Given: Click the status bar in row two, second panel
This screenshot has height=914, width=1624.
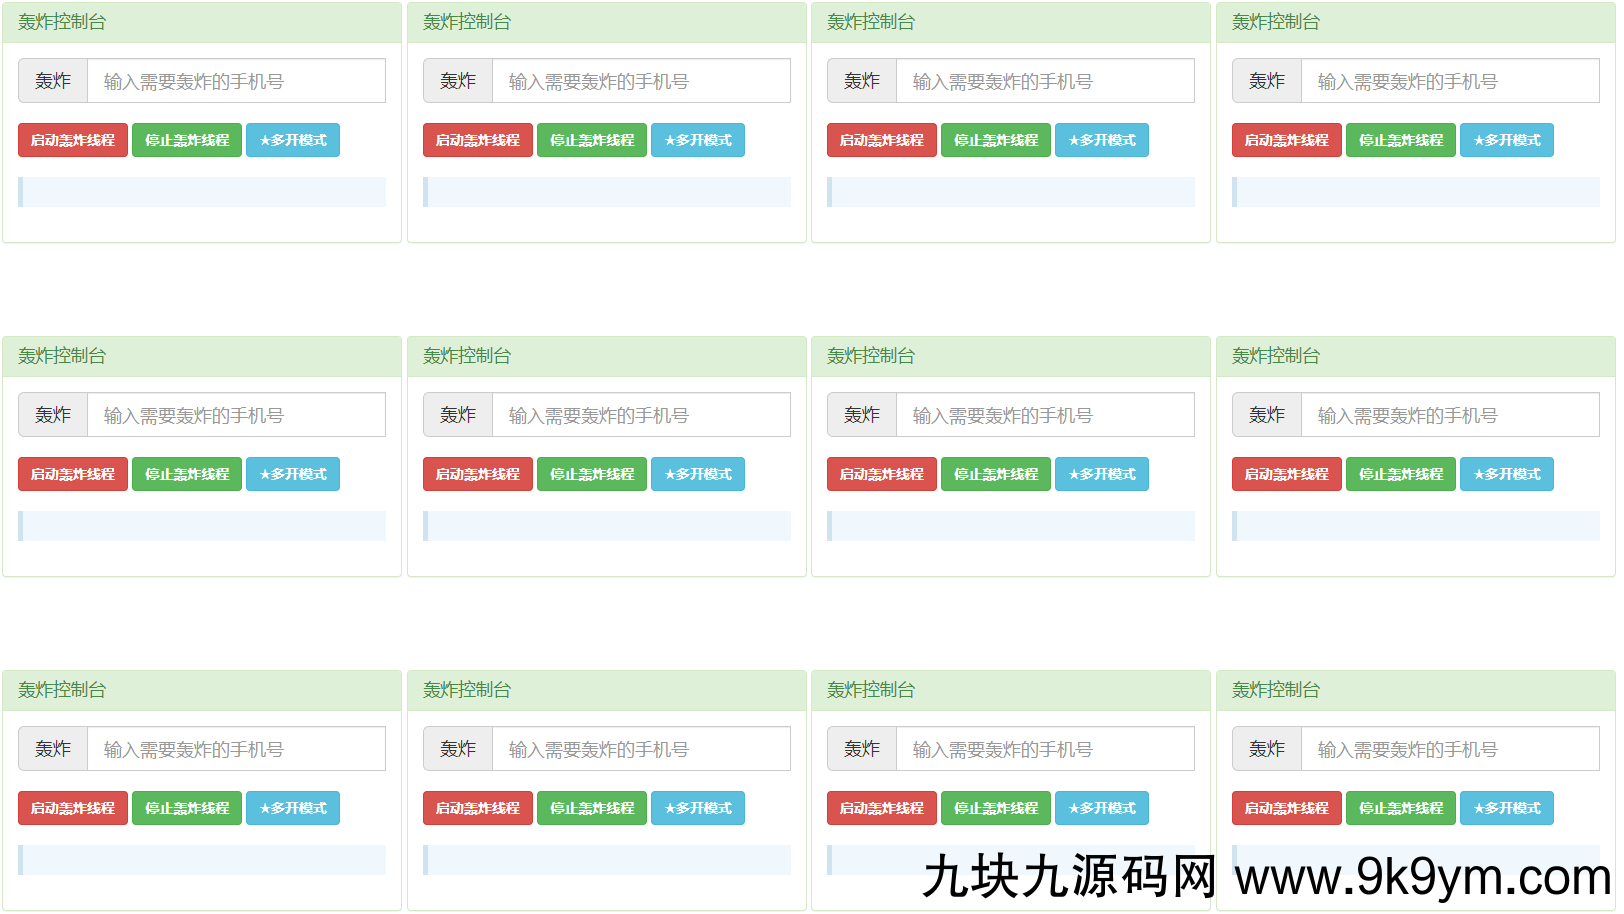Looking at the screenshot, I should coord(607,526).
